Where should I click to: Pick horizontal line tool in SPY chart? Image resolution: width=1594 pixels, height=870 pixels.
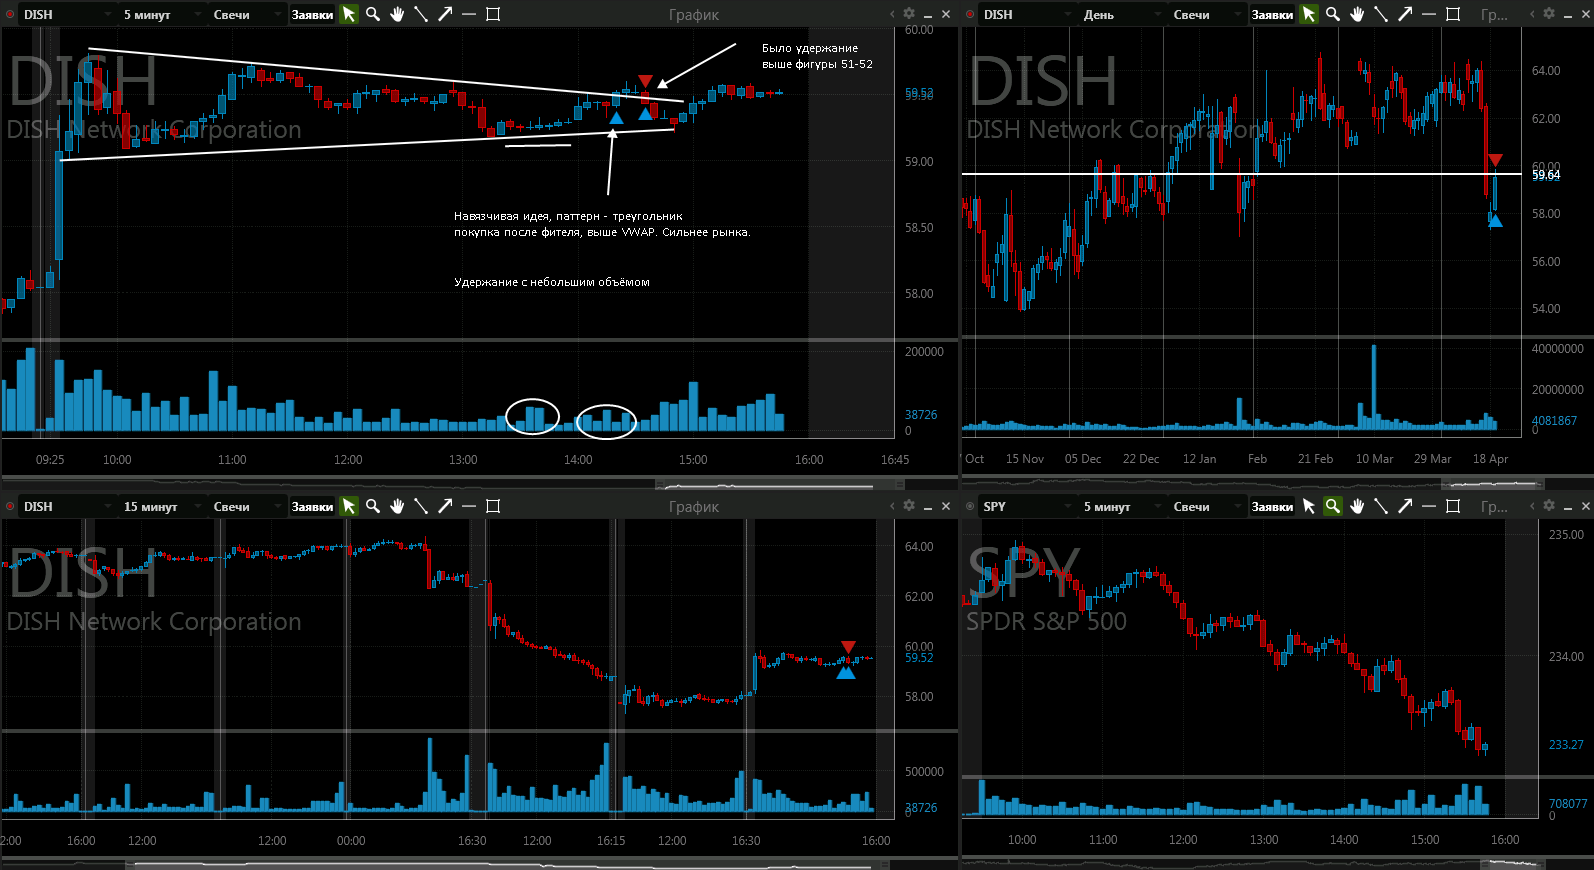point(1429,506)
